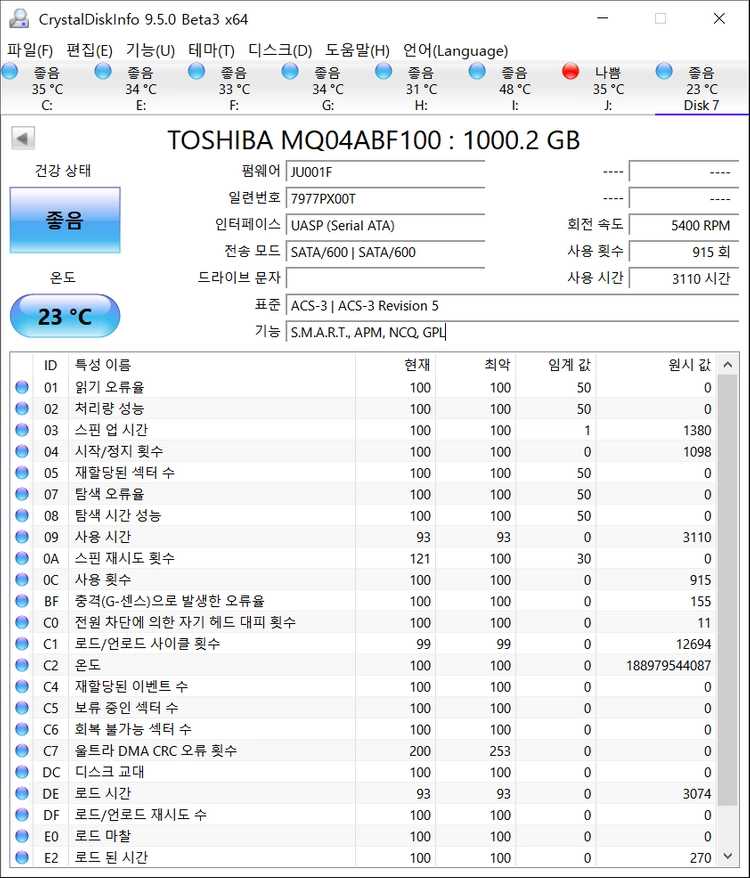This screenshot has height=878, width=750.
Task: Click status circle for attribute 0A 스핀 재시도 횟수
Action: click(22, 558)
